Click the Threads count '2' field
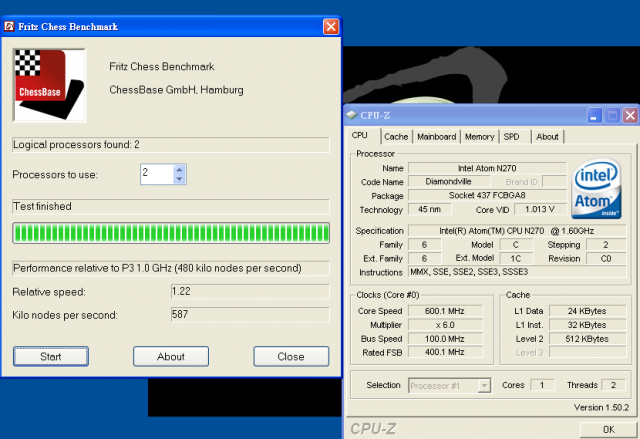Viewport: 640px width, 439px height. click(x=613, y=385)
